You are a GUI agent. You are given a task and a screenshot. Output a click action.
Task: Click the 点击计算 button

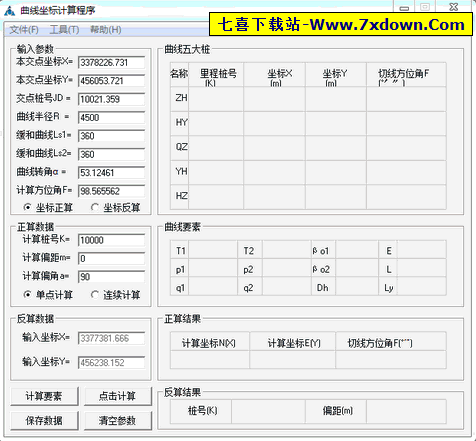pyautogui.click(x=118, y=396)
